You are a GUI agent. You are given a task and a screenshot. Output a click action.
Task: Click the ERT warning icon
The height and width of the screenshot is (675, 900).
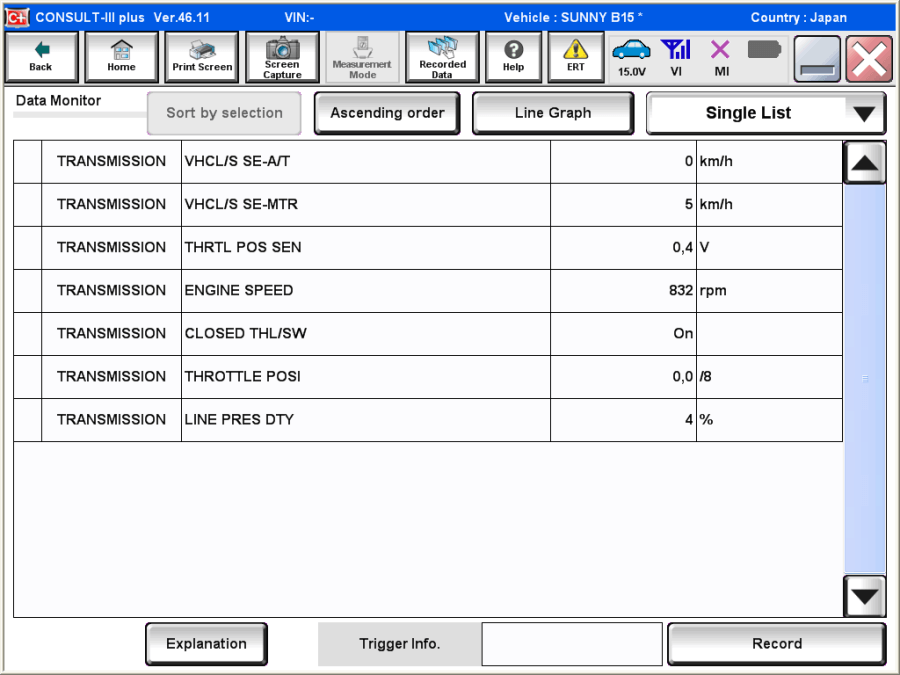(576, 57)
